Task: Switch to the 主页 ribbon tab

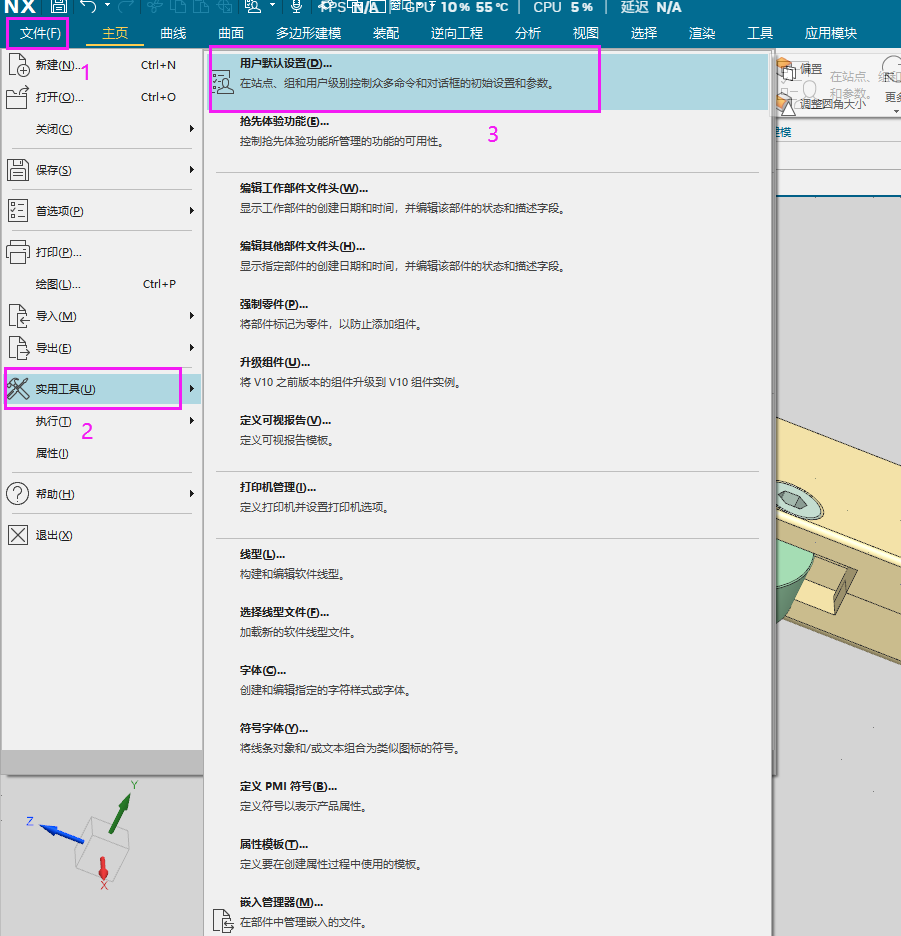Action: click(115, 33)
